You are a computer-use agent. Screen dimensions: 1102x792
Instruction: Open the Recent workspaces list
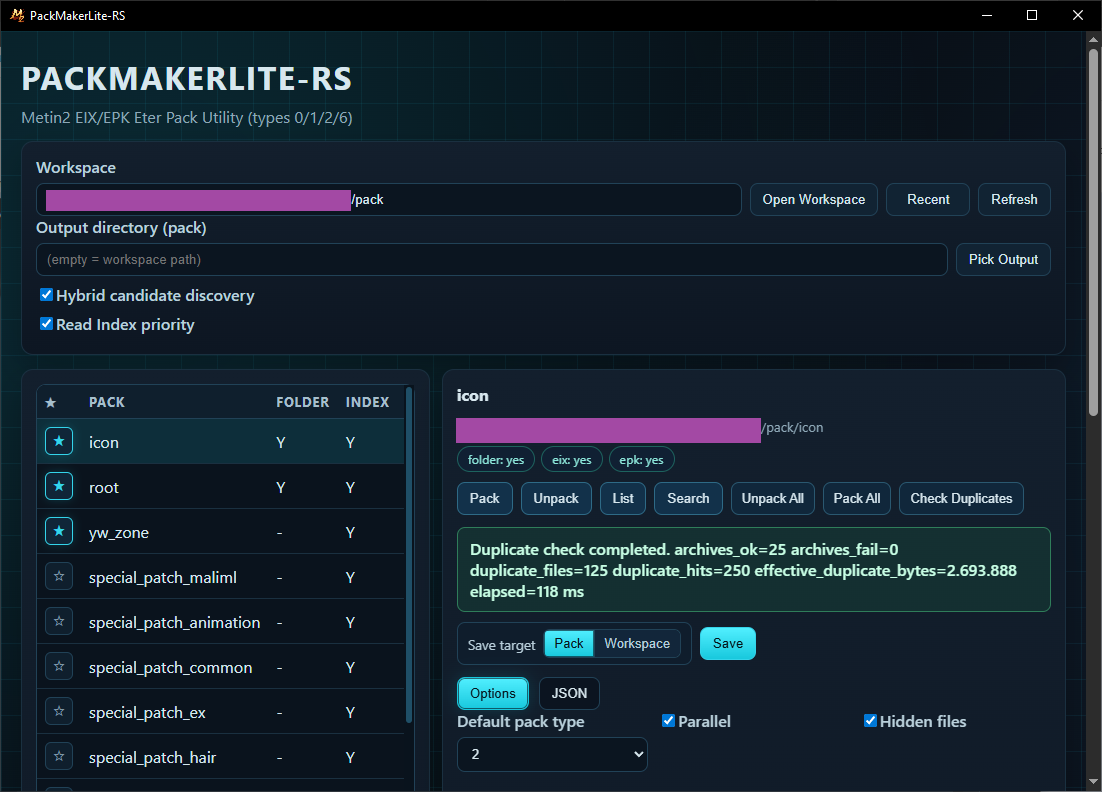928,200
